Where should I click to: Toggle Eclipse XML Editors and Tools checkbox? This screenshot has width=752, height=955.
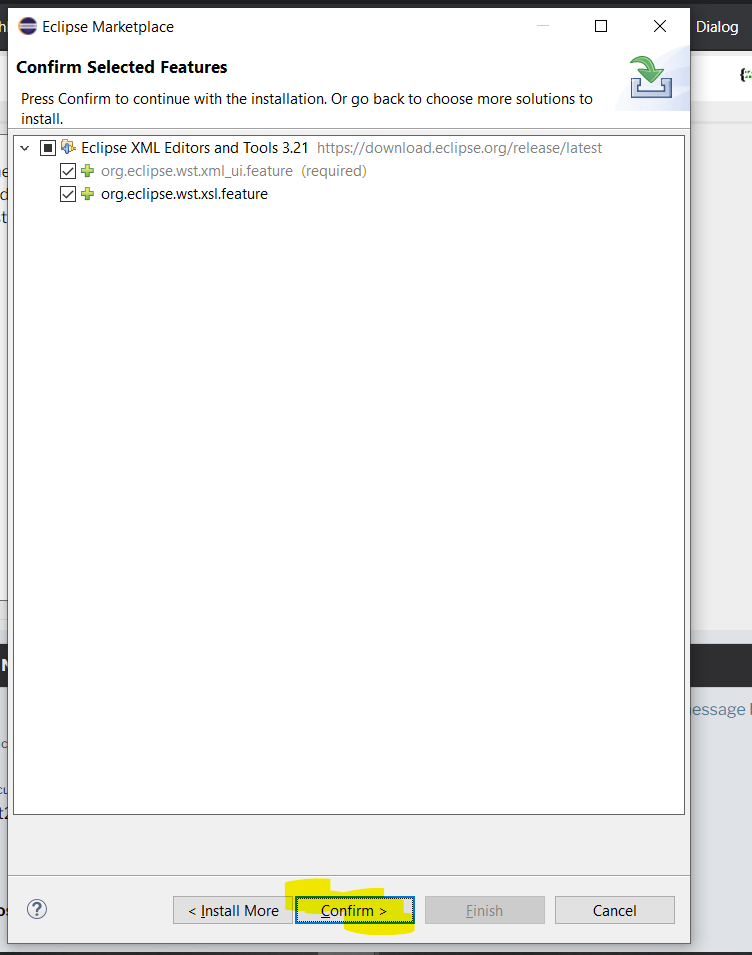click(x=47, y=148)
